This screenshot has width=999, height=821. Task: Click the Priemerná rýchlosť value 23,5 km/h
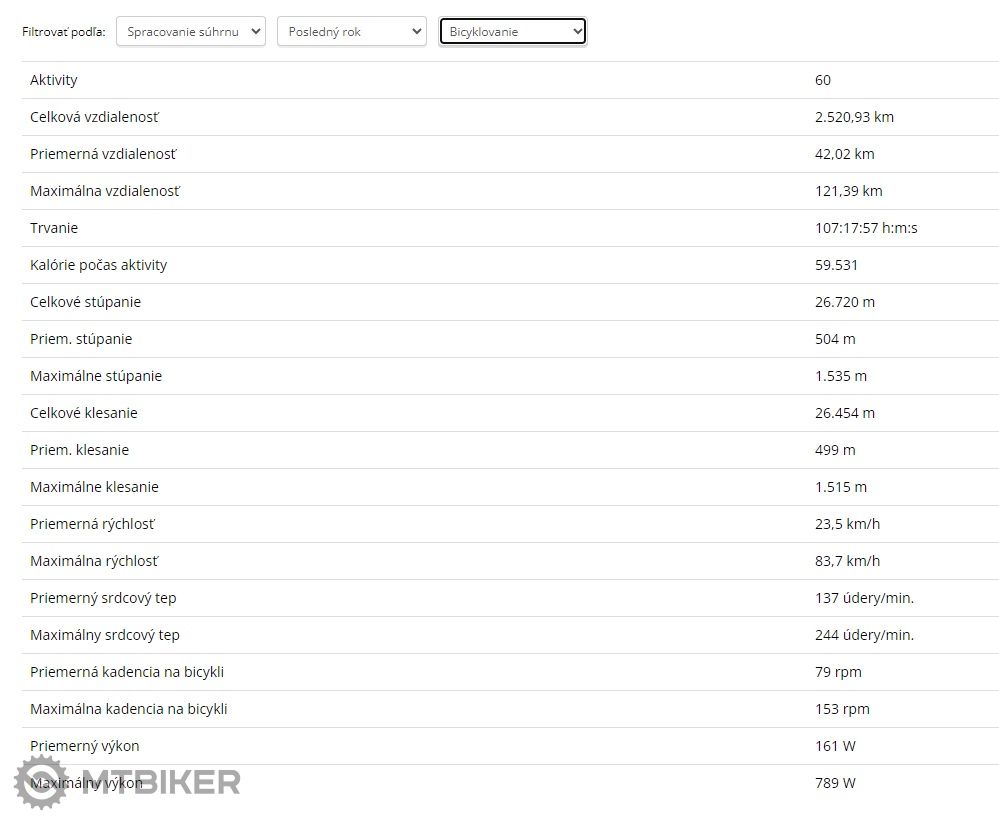coord(847,524)
